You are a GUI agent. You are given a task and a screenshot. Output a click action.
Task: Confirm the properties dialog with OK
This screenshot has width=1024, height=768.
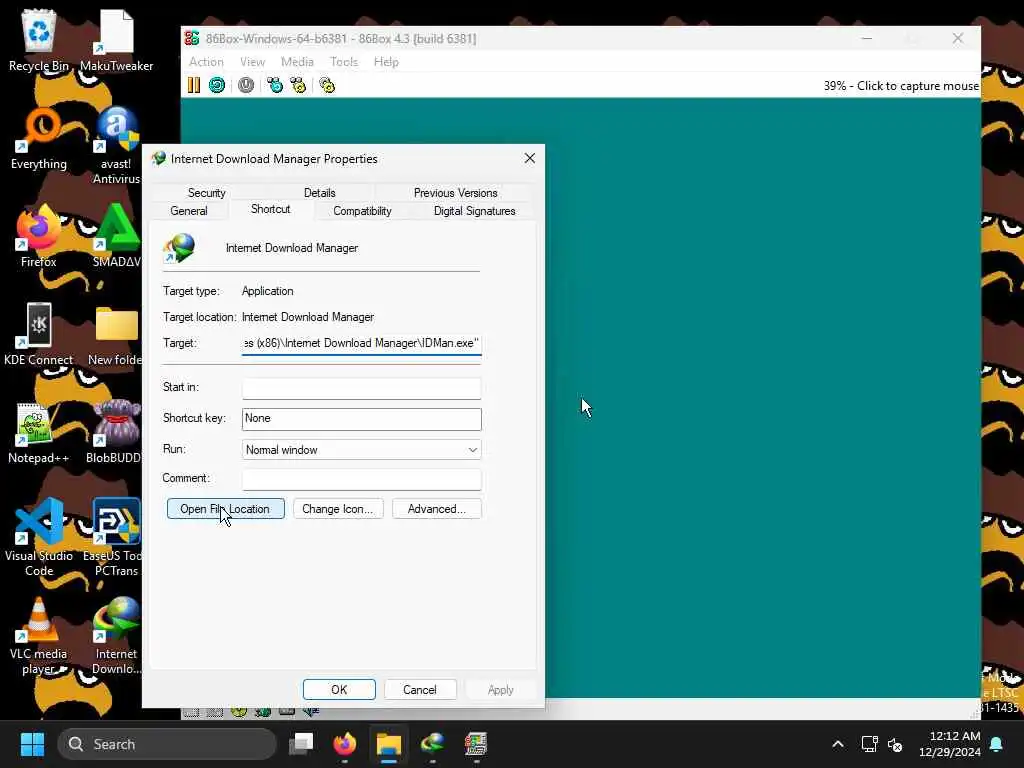point(339,690)
